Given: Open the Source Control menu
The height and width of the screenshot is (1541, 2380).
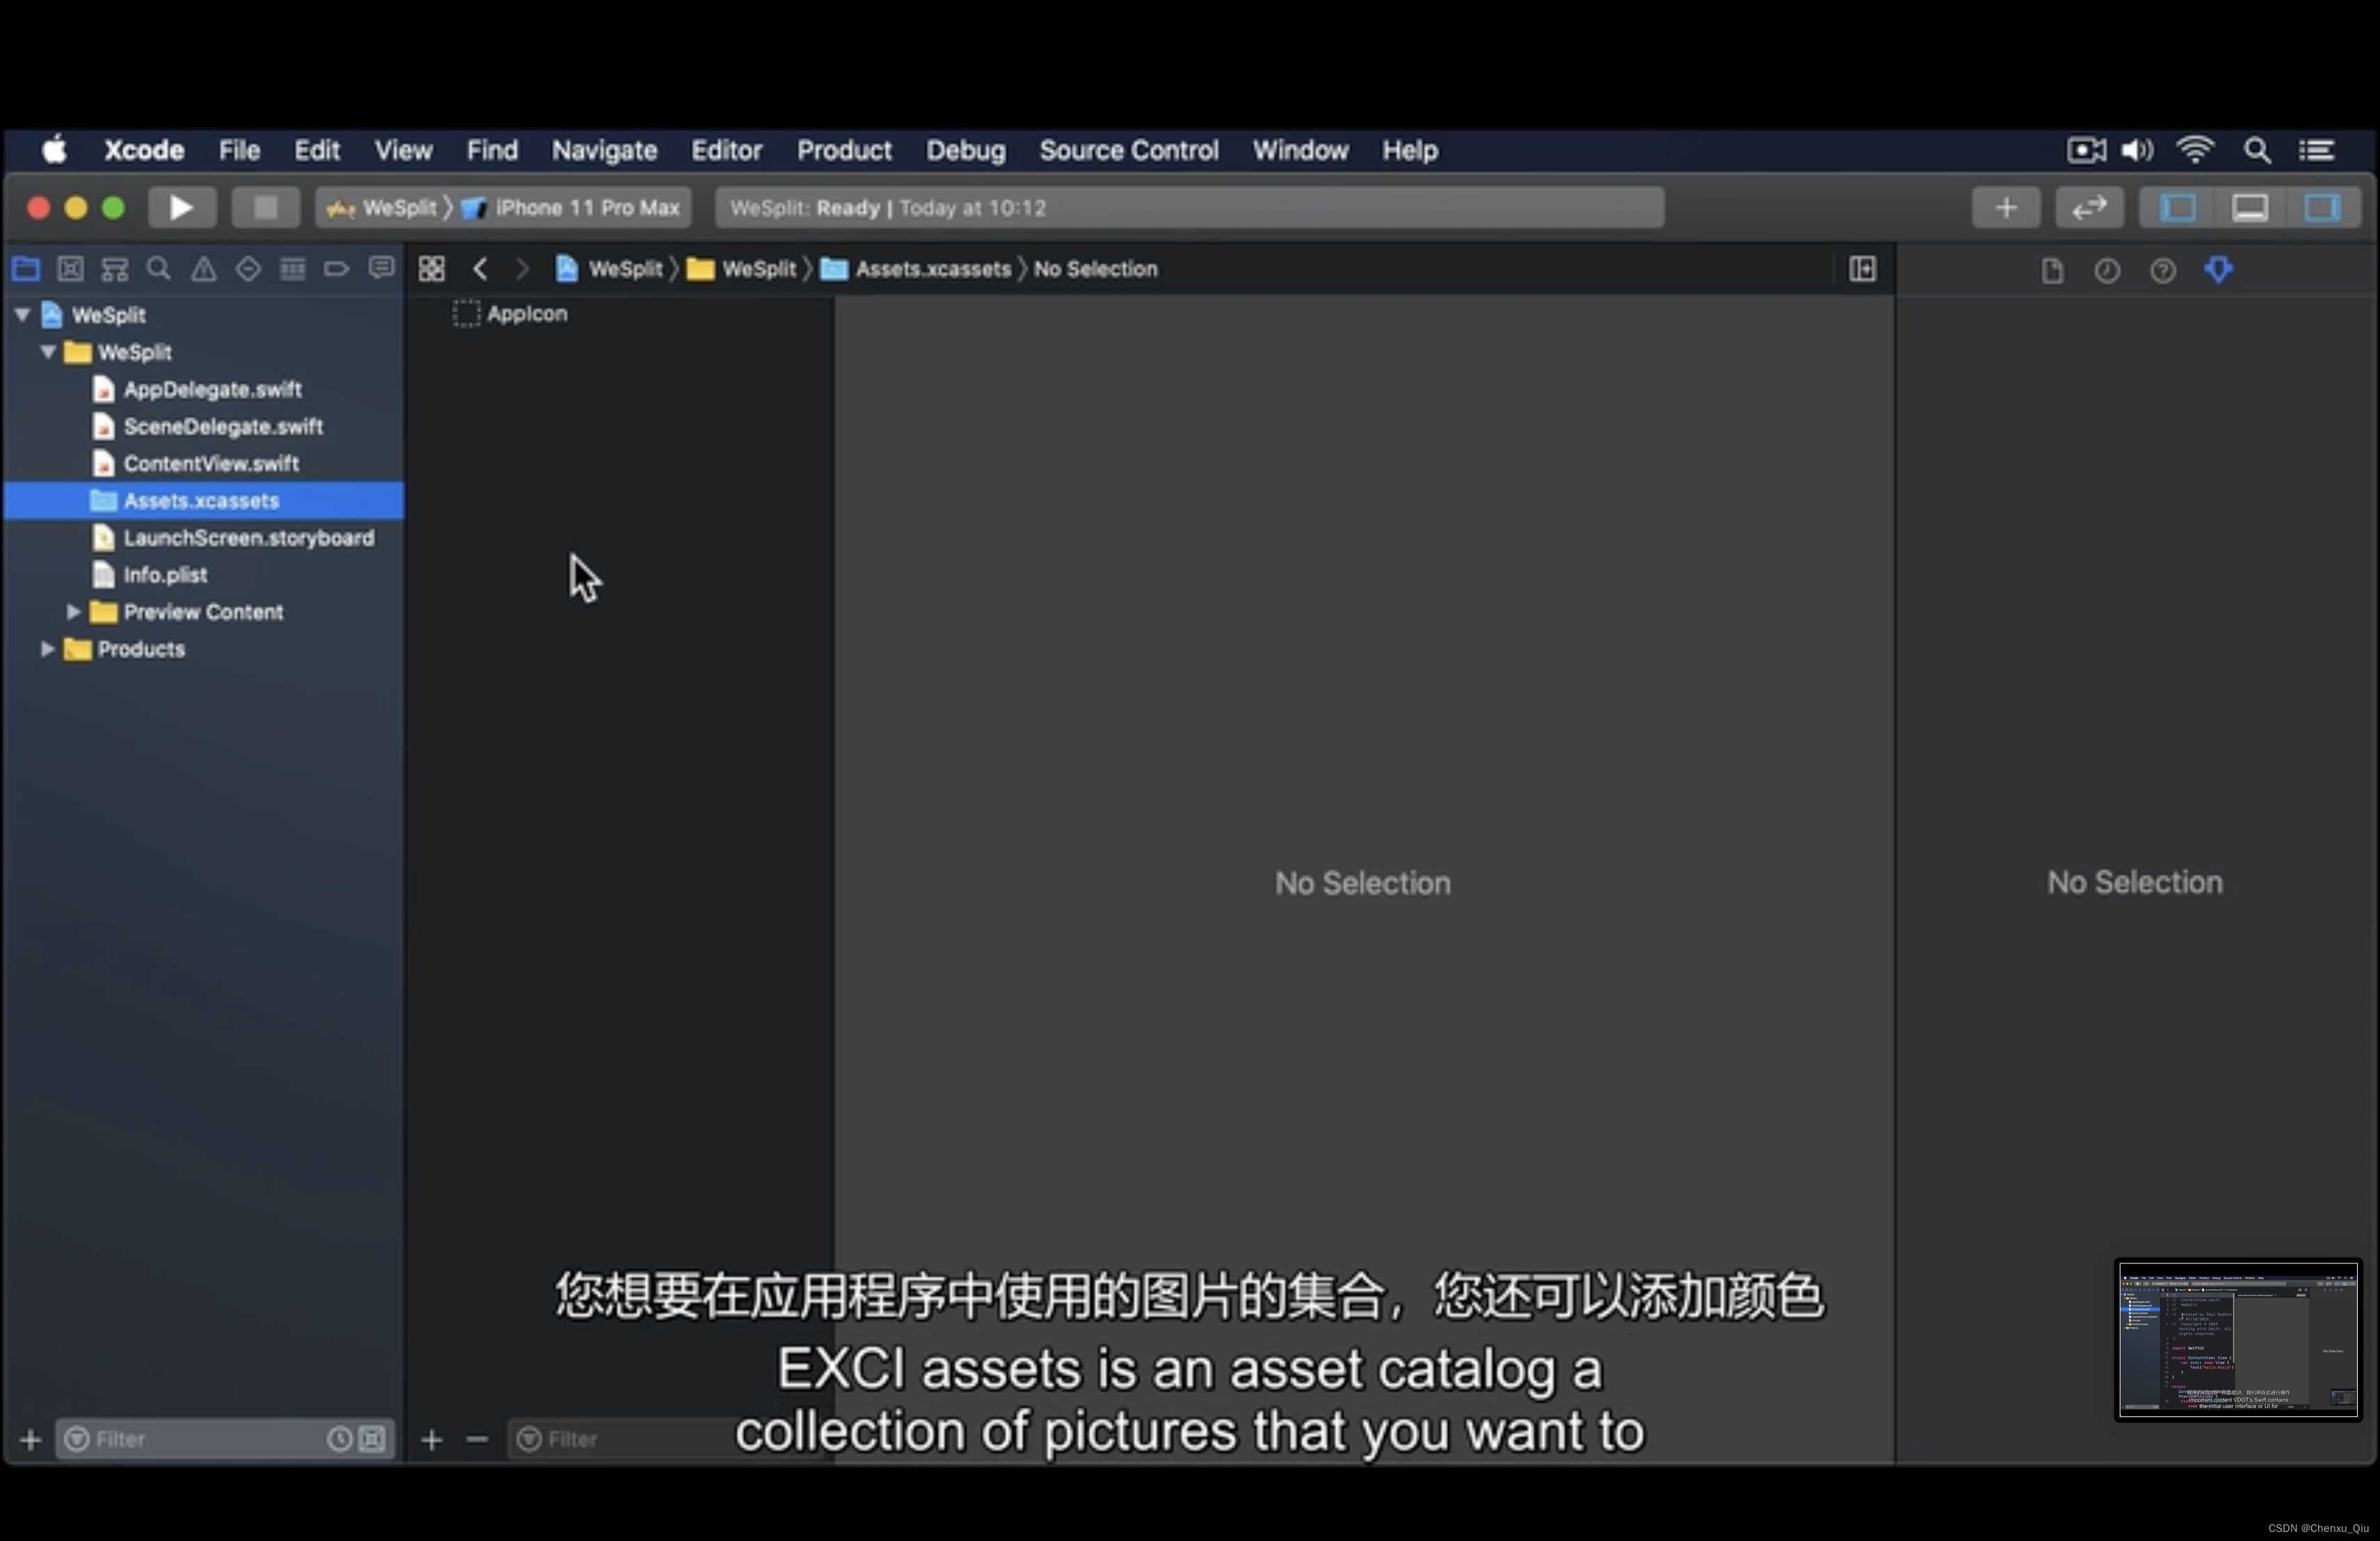Looking at the screenshot, I should click(x=1129, y=151).
